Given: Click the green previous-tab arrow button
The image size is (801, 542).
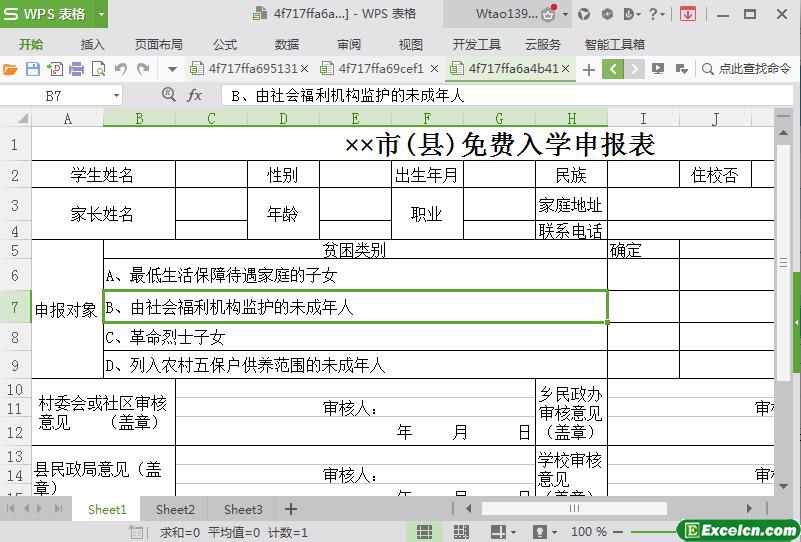Looking at the screenshot, I should coord(613,69).
